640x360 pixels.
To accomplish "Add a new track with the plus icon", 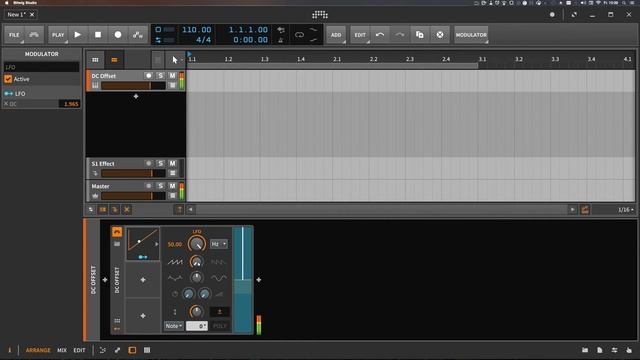I will point(136,96).
